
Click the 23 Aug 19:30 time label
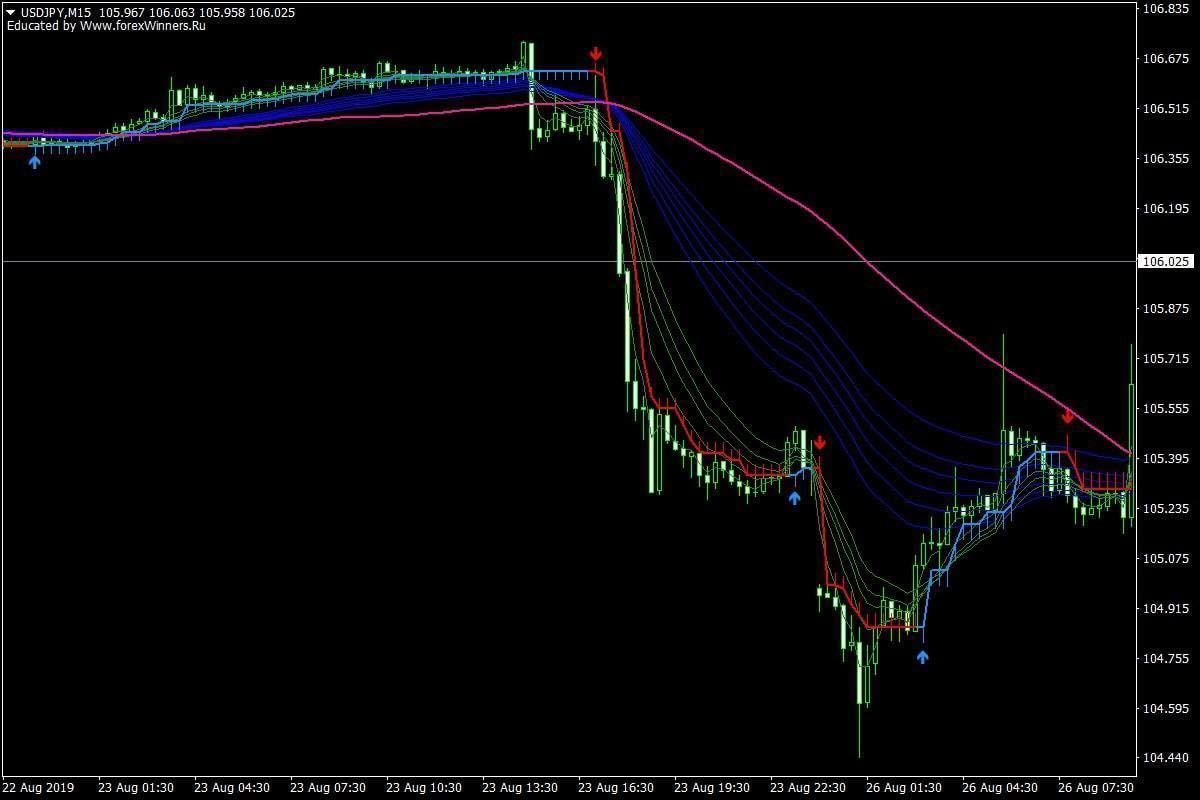point(712,788)
